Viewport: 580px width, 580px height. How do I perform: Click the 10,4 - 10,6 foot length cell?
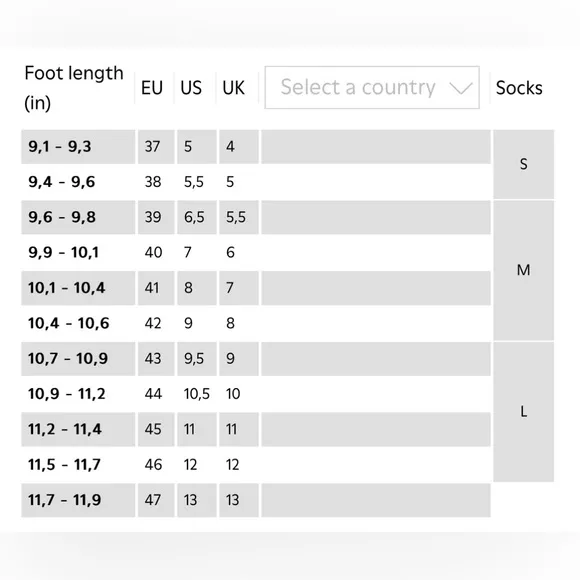coord(78,323)
